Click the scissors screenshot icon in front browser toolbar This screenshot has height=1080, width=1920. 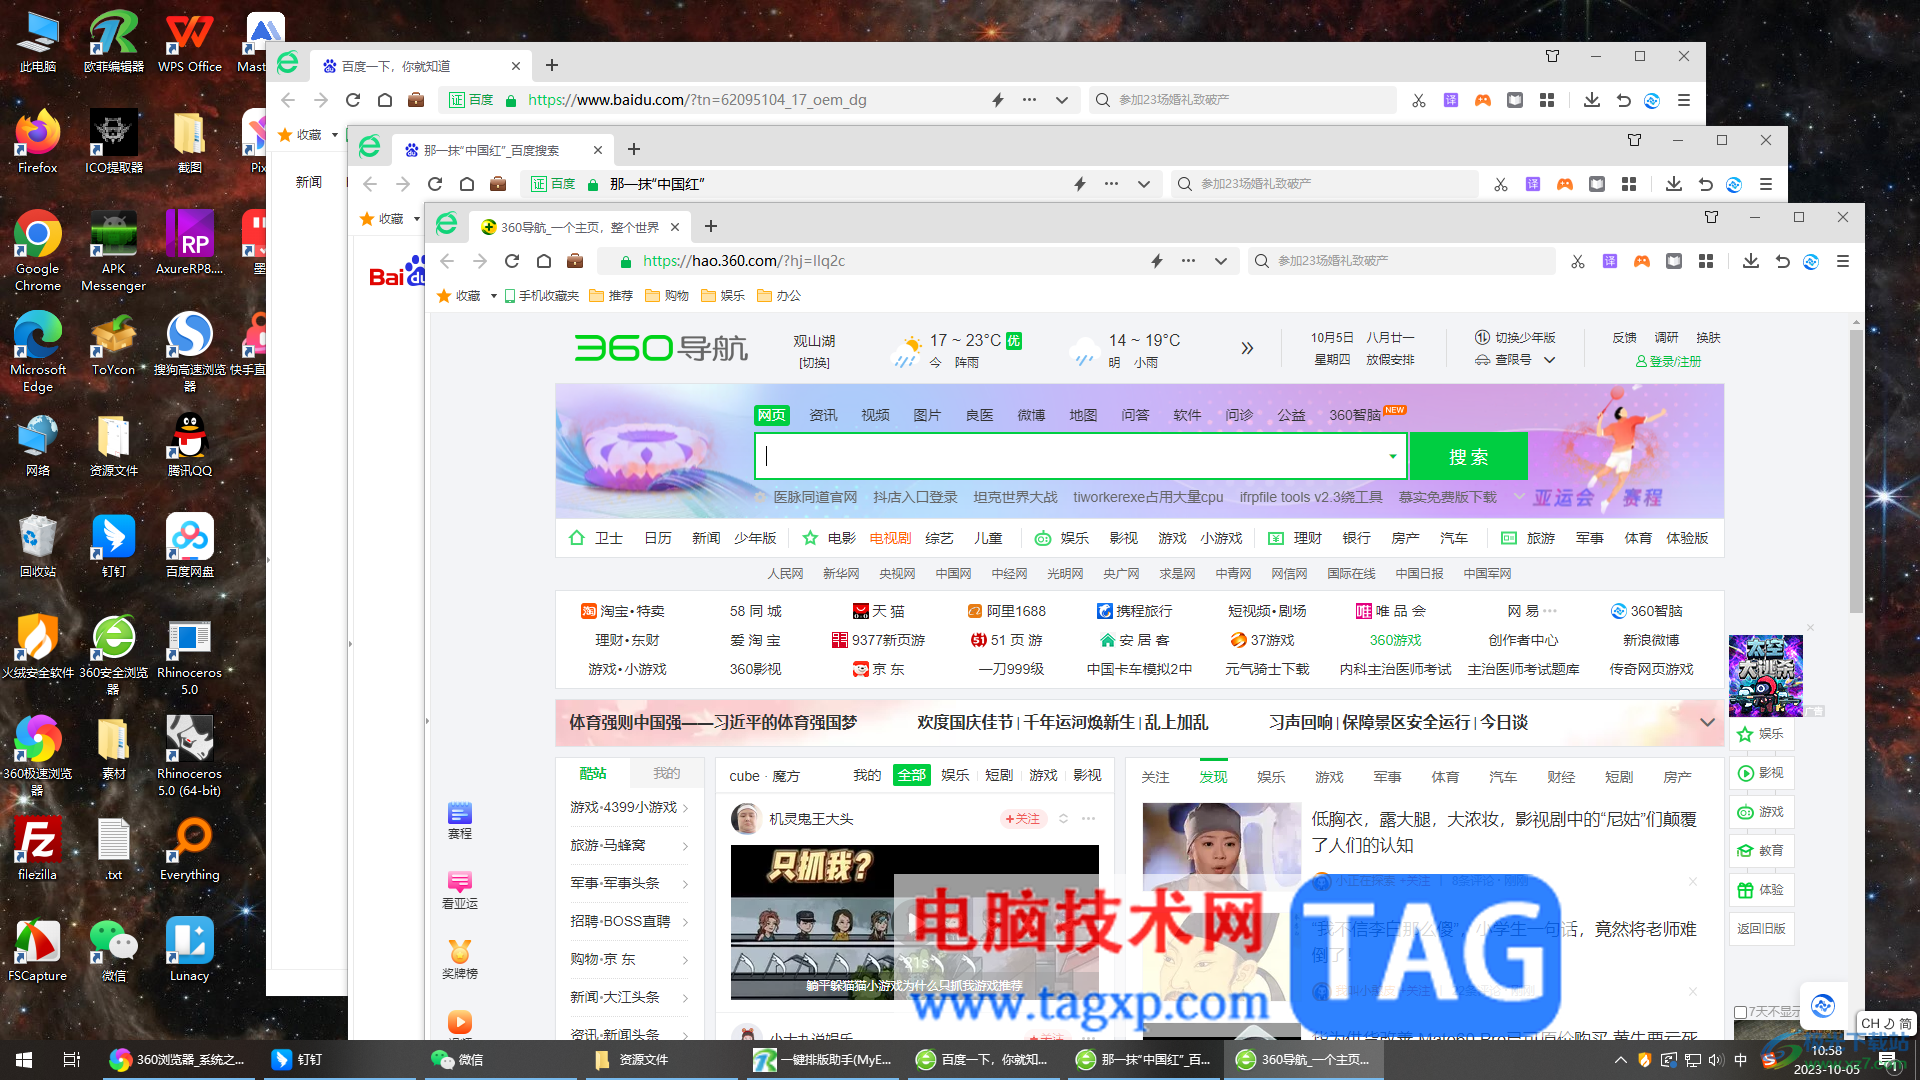click(x=1577, y=261)
